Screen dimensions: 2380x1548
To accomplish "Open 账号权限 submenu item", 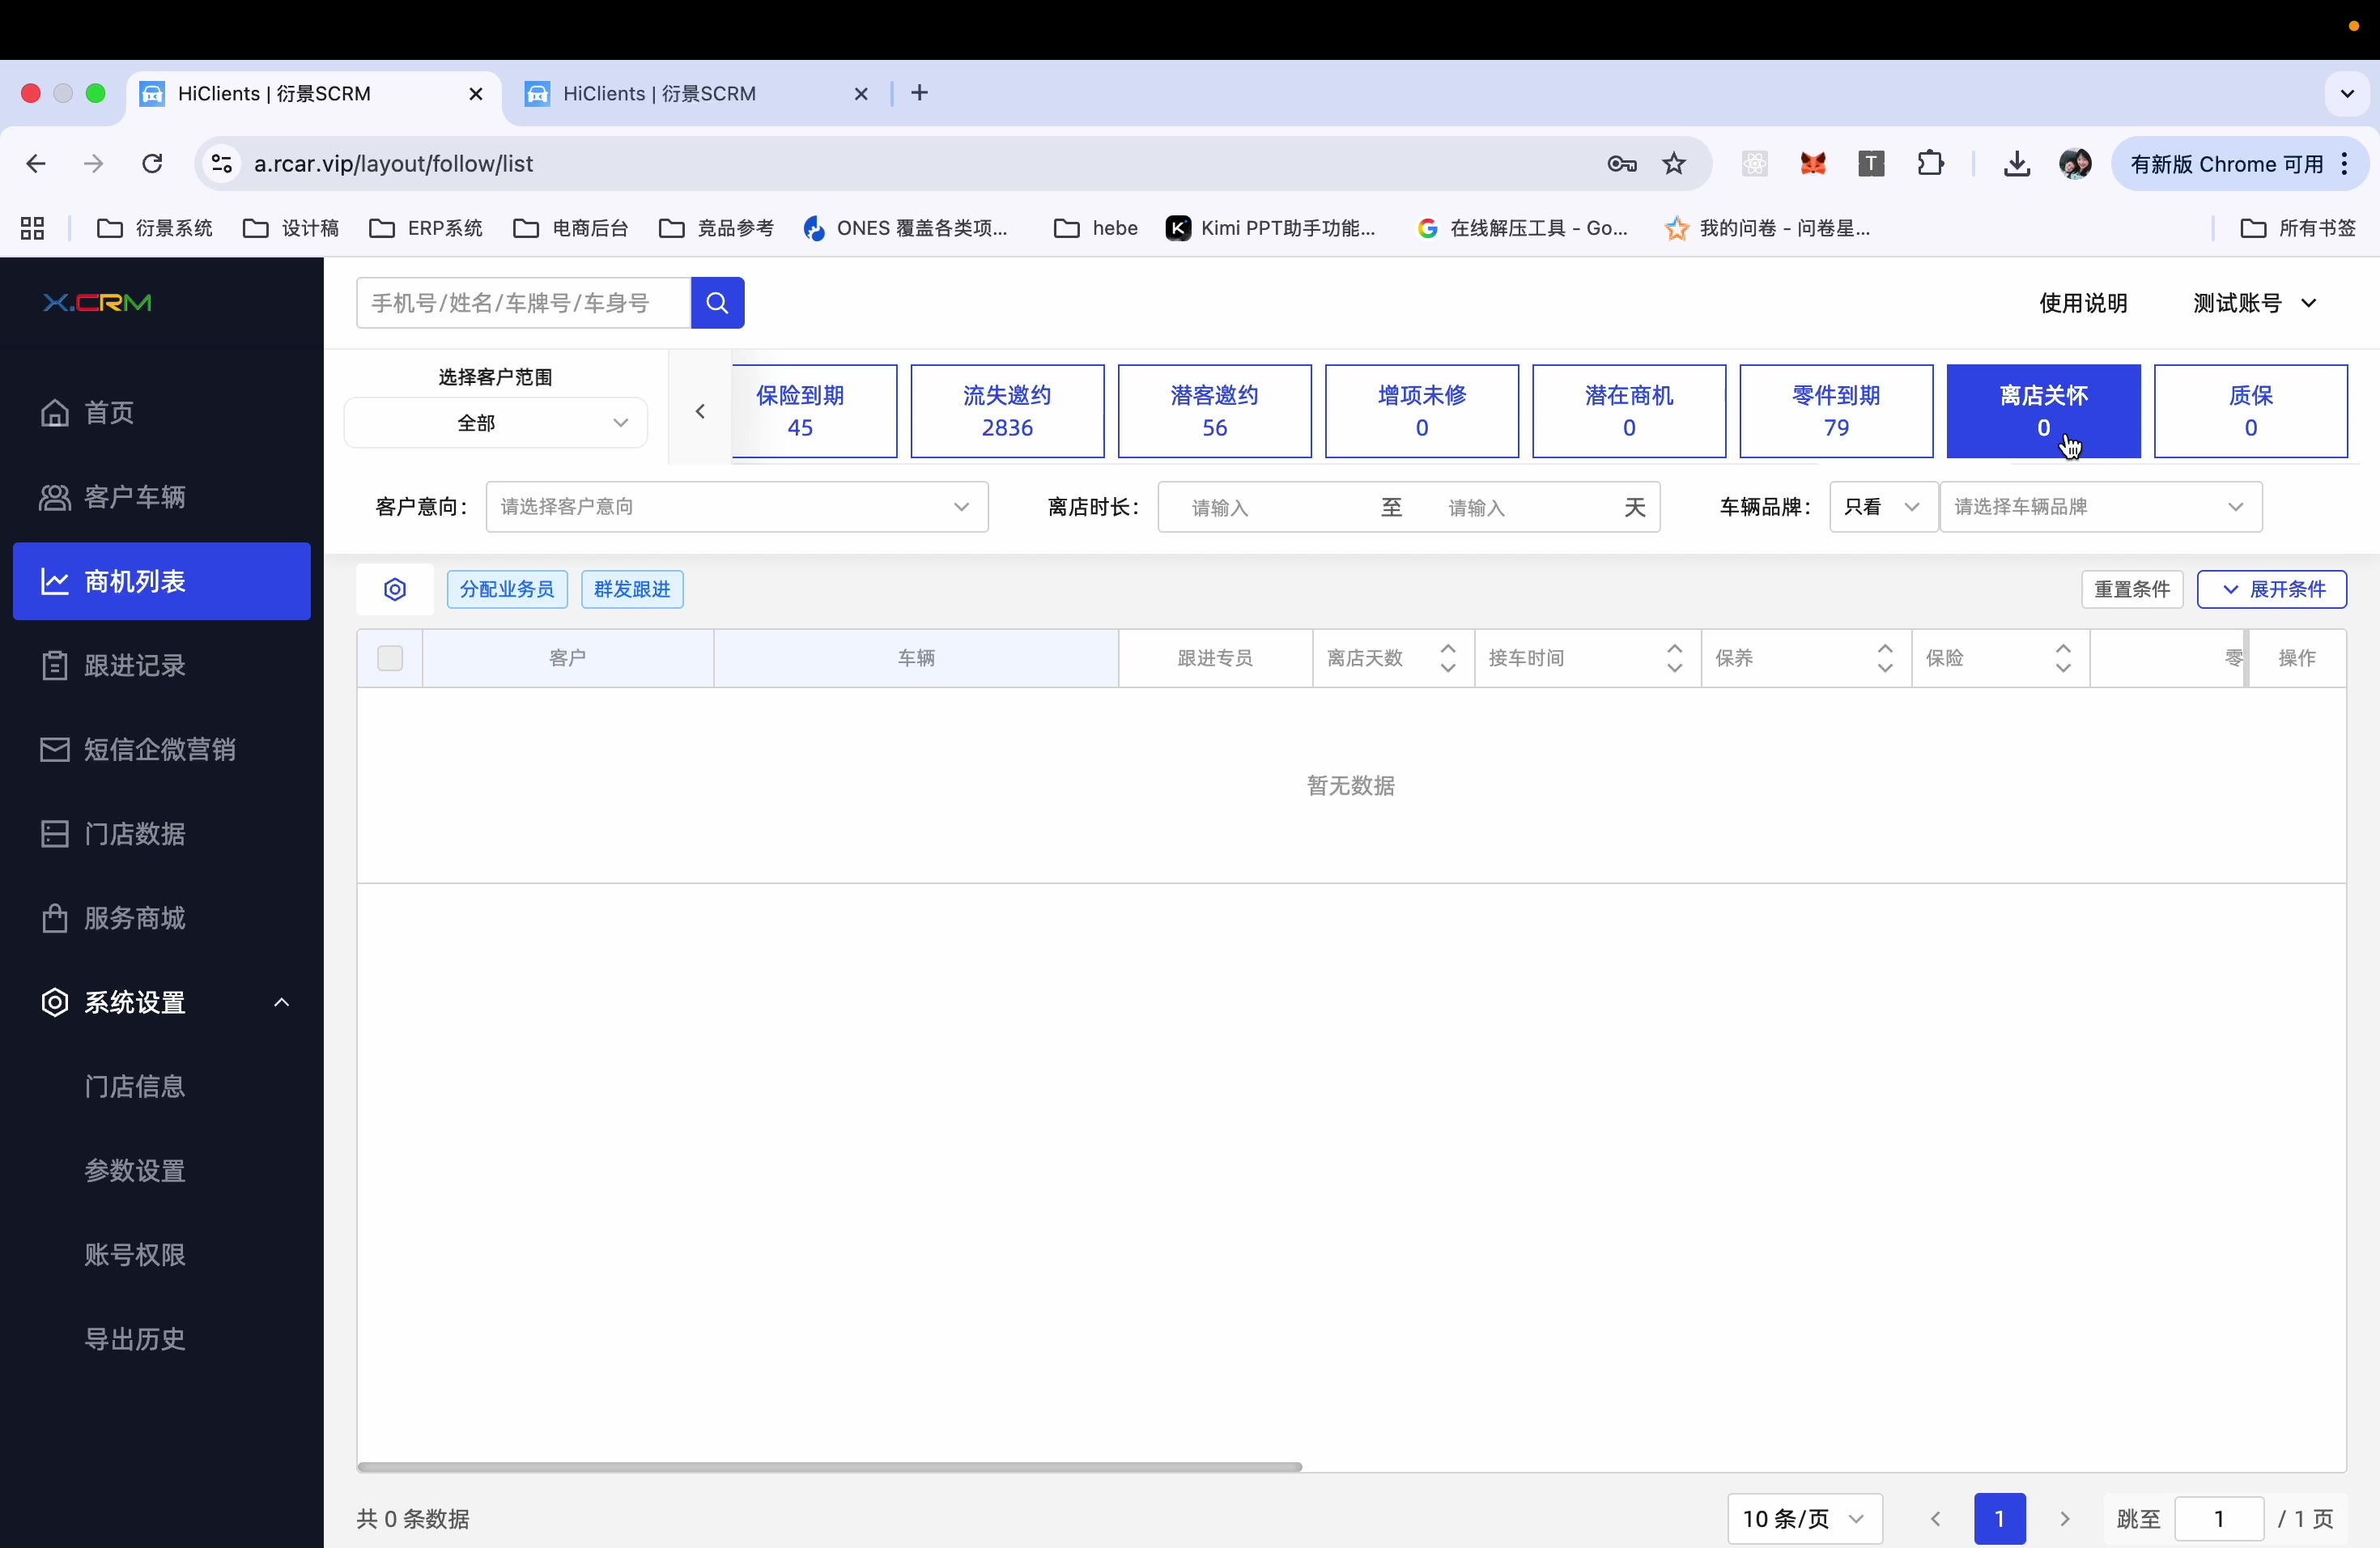I will point(135,1255).
